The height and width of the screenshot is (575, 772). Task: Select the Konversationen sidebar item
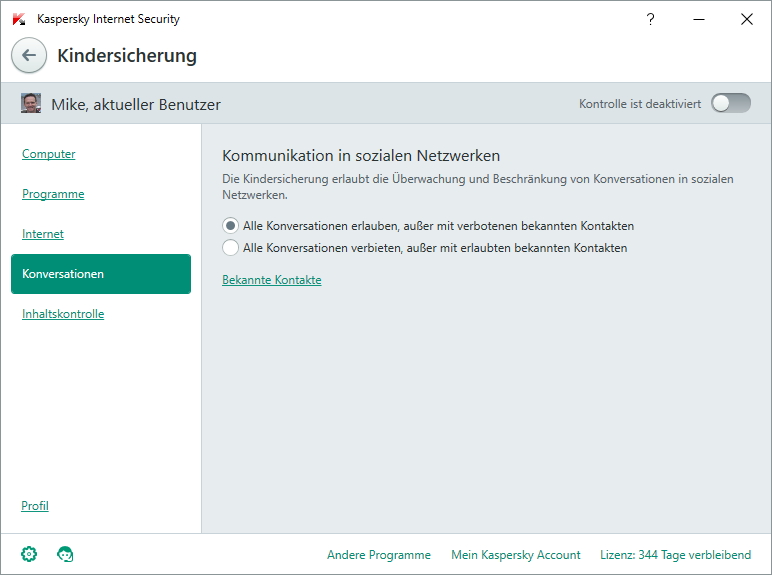point(101,274)
